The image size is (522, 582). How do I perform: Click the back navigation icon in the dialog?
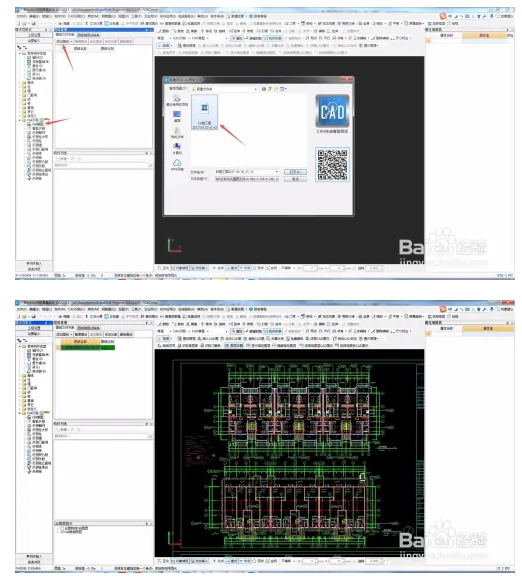click(264, 89)
